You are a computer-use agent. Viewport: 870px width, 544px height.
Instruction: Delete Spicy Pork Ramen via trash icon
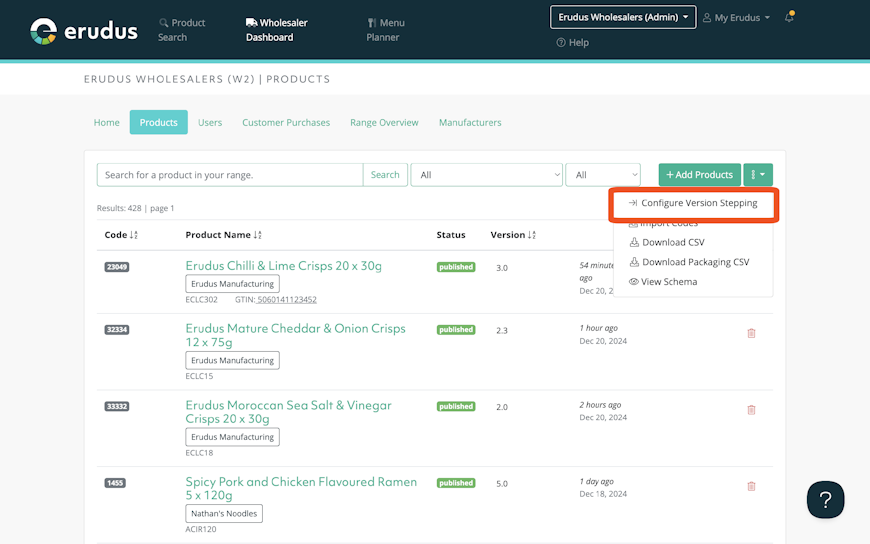pos(751,486)
